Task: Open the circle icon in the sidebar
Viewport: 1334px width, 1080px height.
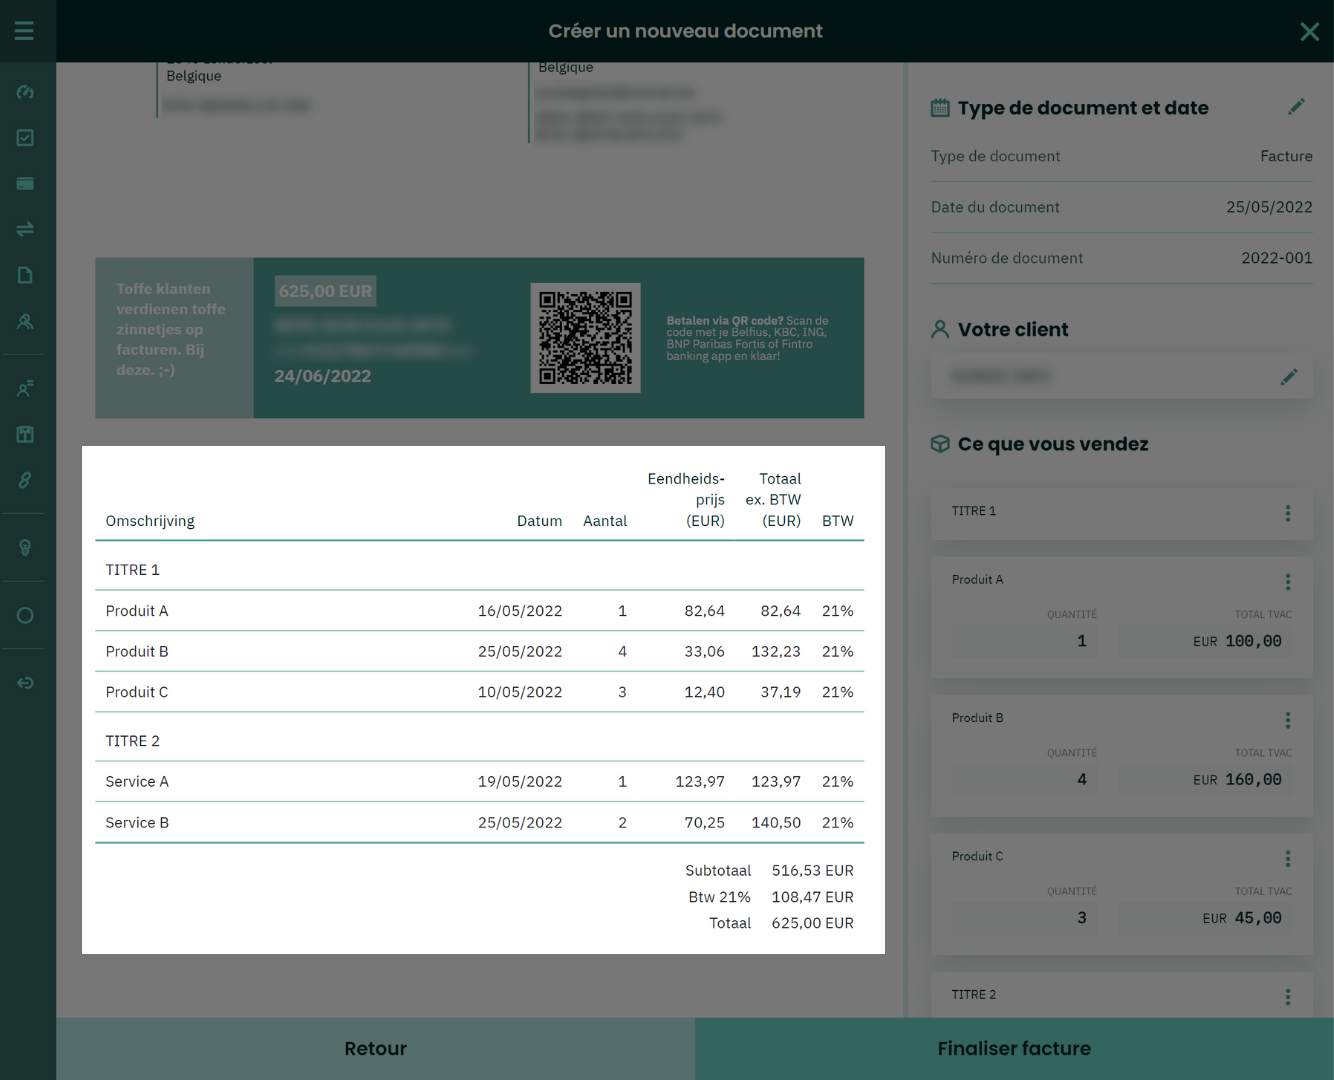Action: click(x=25, y=615)
